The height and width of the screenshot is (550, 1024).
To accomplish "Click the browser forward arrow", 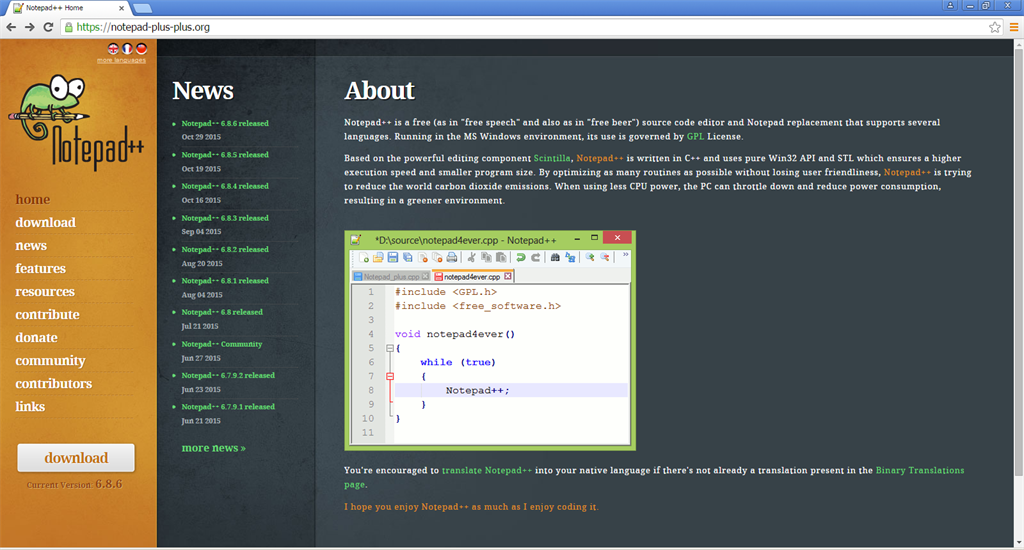I will [x=29, y=27].
